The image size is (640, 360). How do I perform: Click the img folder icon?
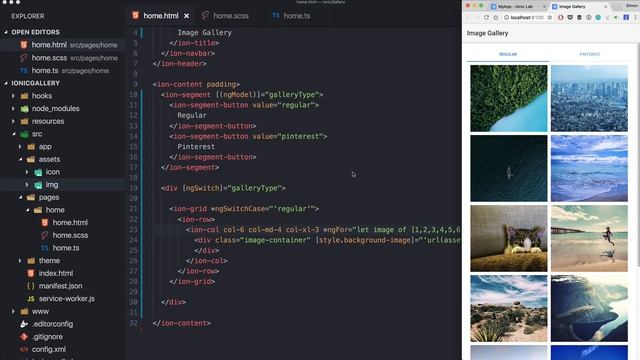coord(38,185)
